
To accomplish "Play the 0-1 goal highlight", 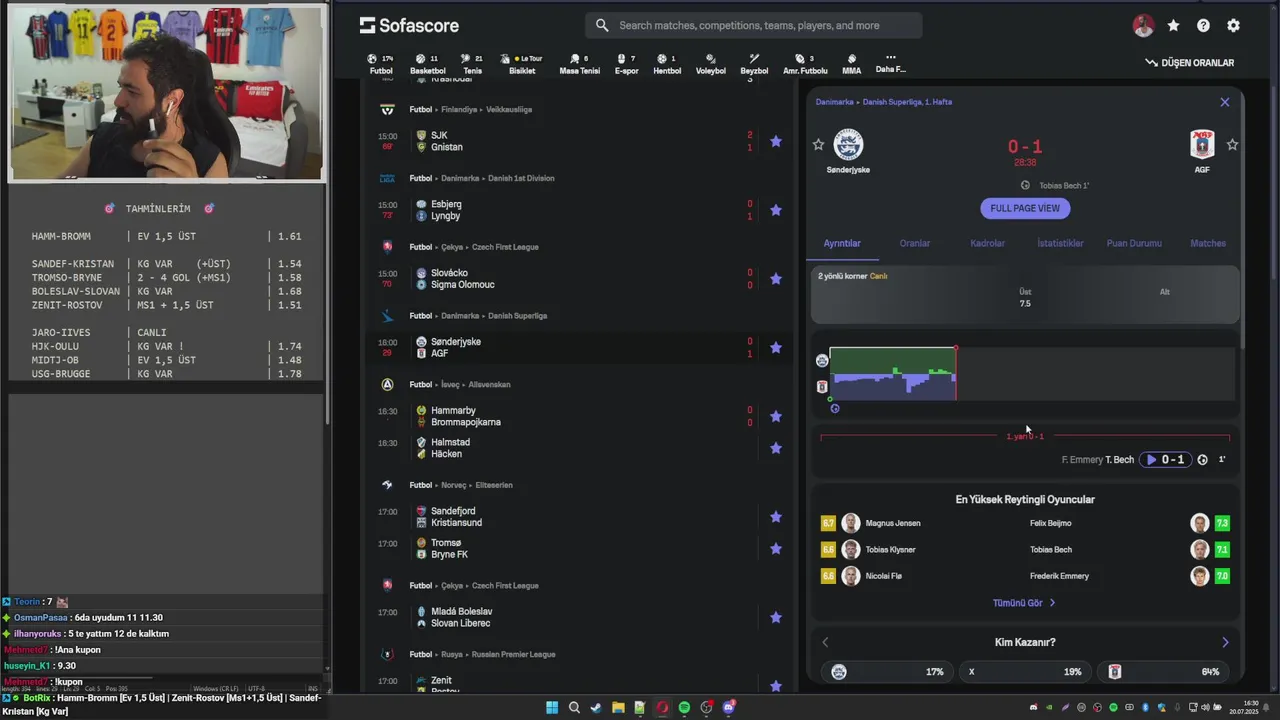I will click(x=1166, y=460).
